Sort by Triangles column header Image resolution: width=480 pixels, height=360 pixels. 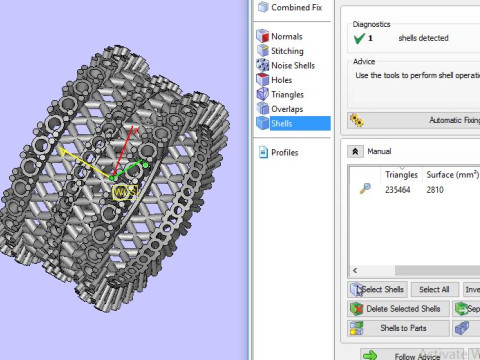coord(401,174)
